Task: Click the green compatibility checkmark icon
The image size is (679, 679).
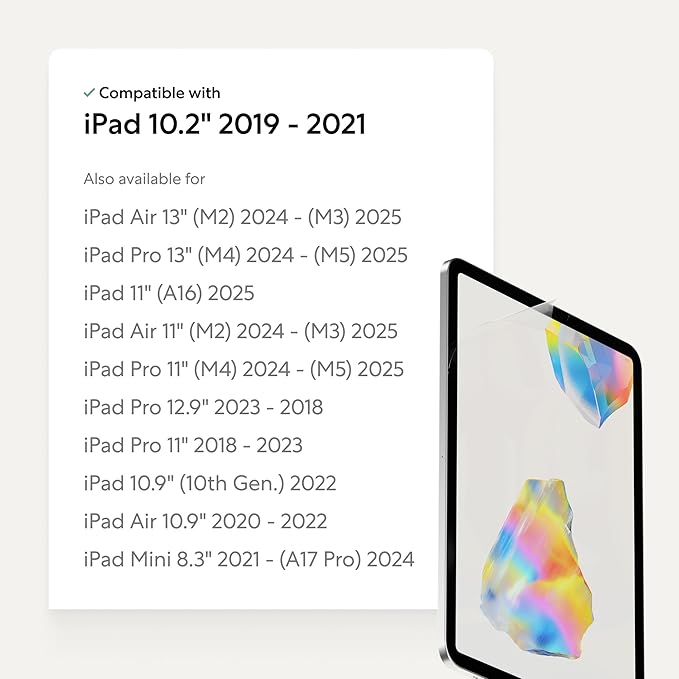Action: point(89,93)
